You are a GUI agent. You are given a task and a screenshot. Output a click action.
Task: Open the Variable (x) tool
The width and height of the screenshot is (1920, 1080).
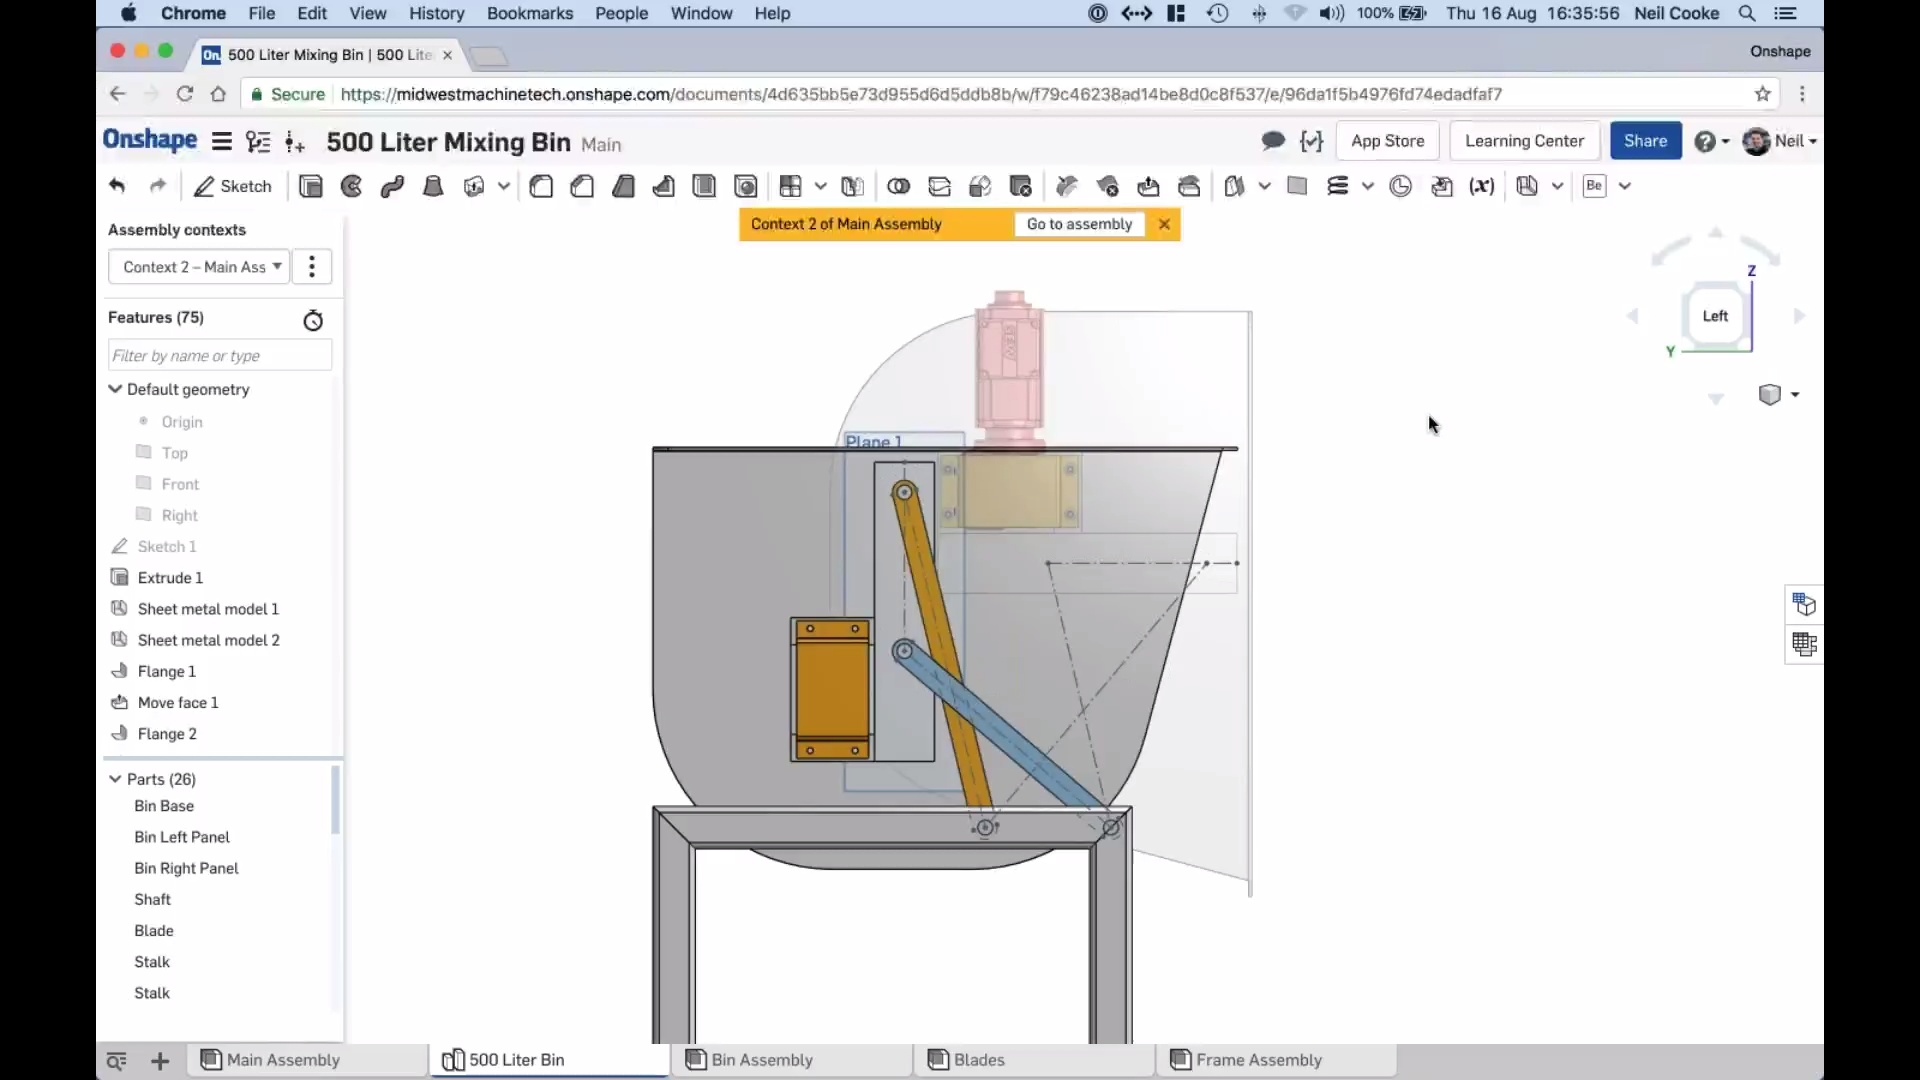pyautogui.click(x=1481, y=187)
